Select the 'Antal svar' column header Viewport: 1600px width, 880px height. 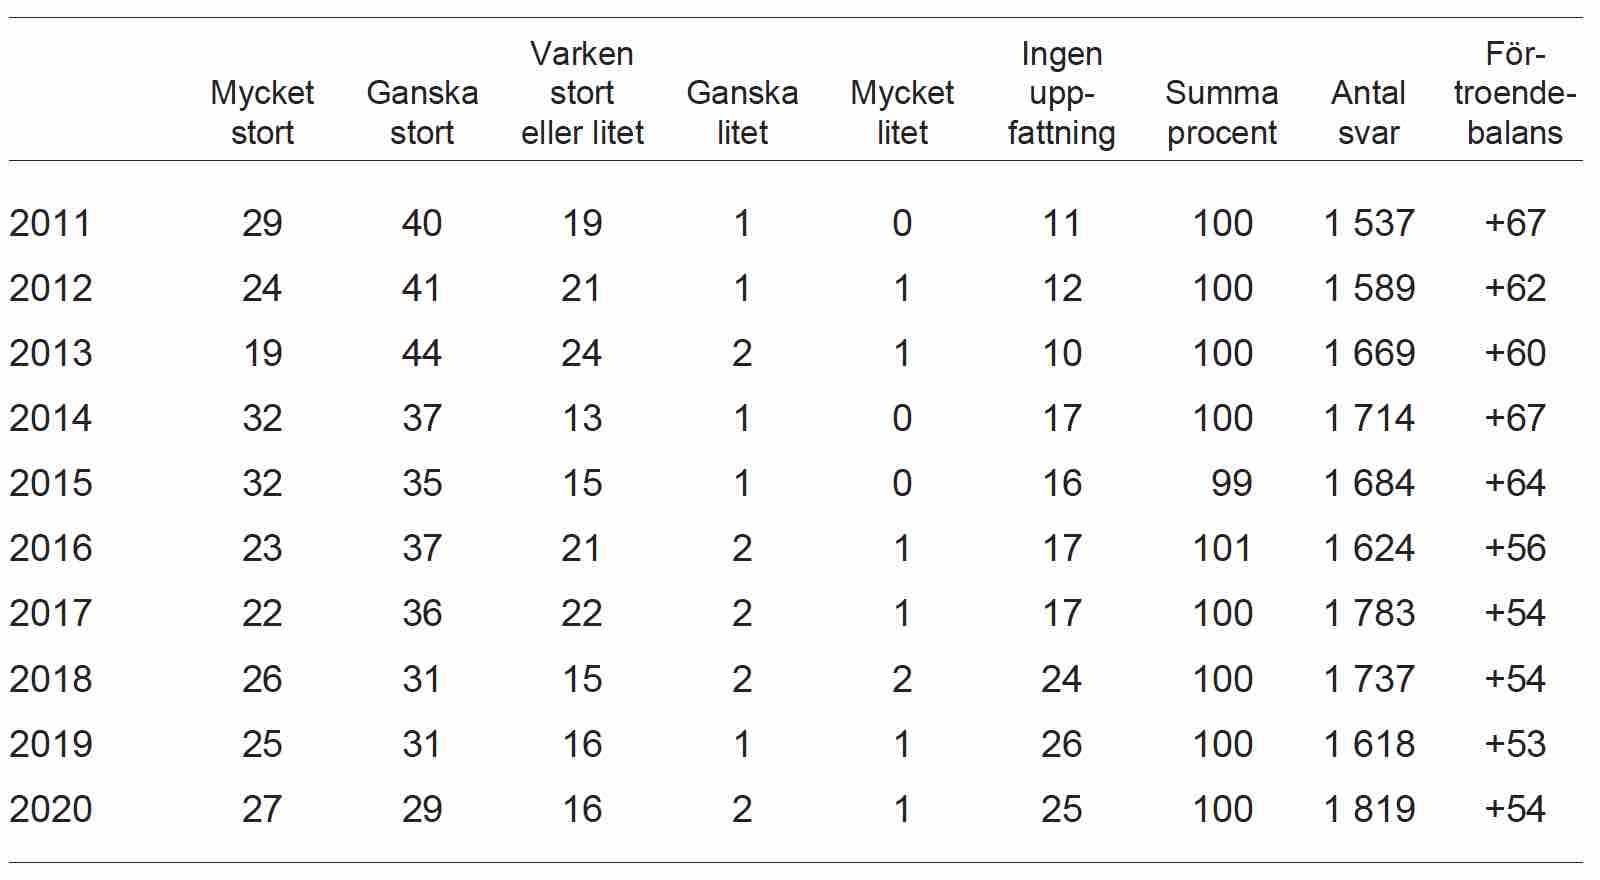[x=1369, y=112]
